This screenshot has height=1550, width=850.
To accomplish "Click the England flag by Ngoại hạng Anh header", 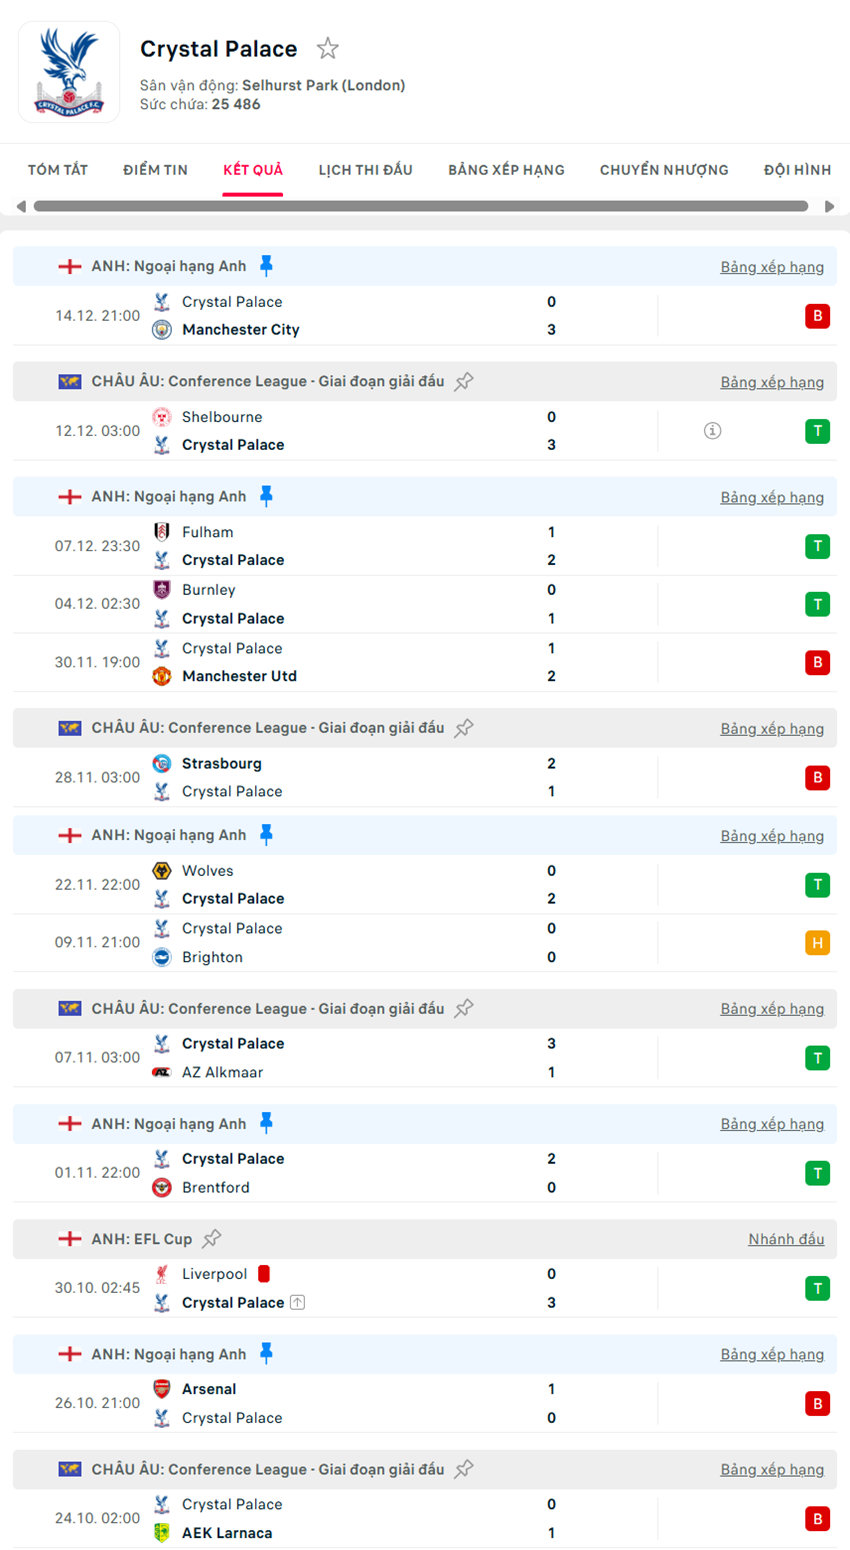I will 69,266.
